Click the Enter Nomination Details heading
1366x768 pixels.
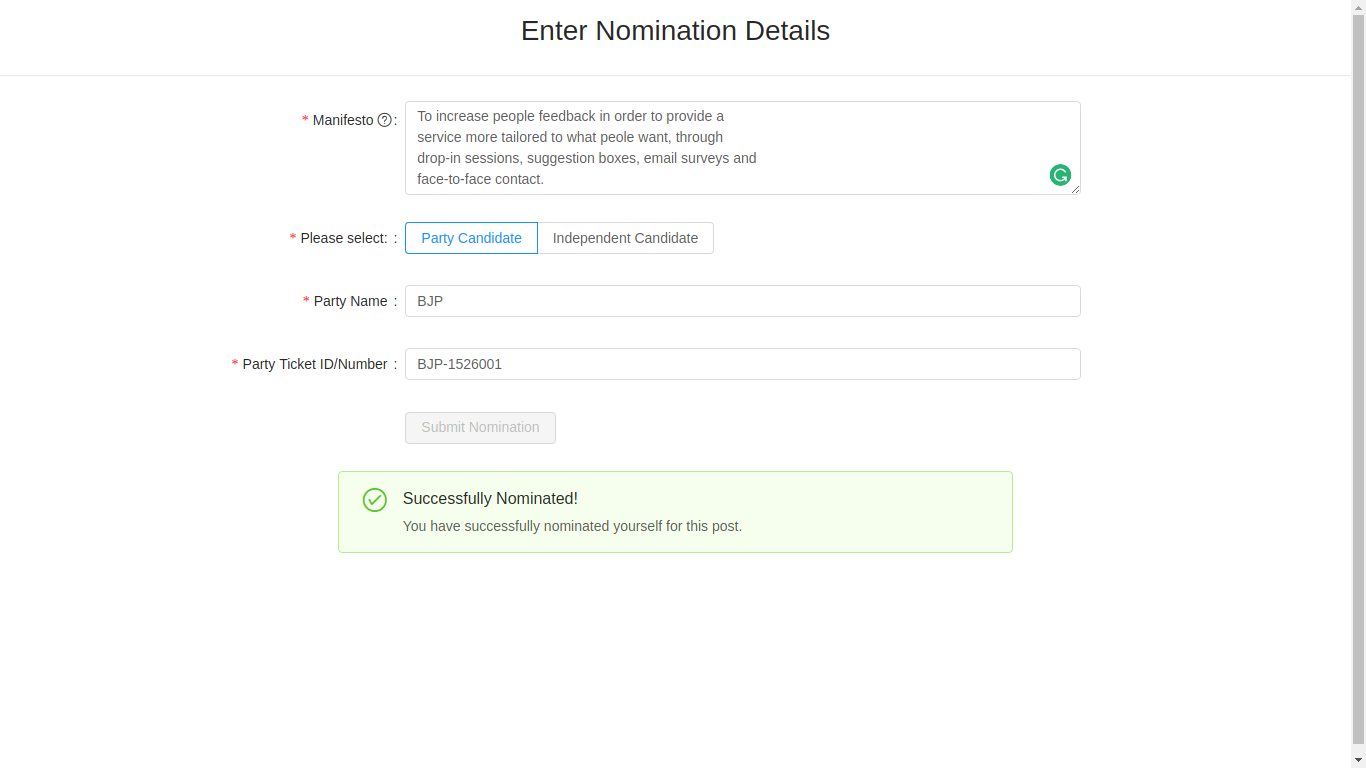(675, 31)
